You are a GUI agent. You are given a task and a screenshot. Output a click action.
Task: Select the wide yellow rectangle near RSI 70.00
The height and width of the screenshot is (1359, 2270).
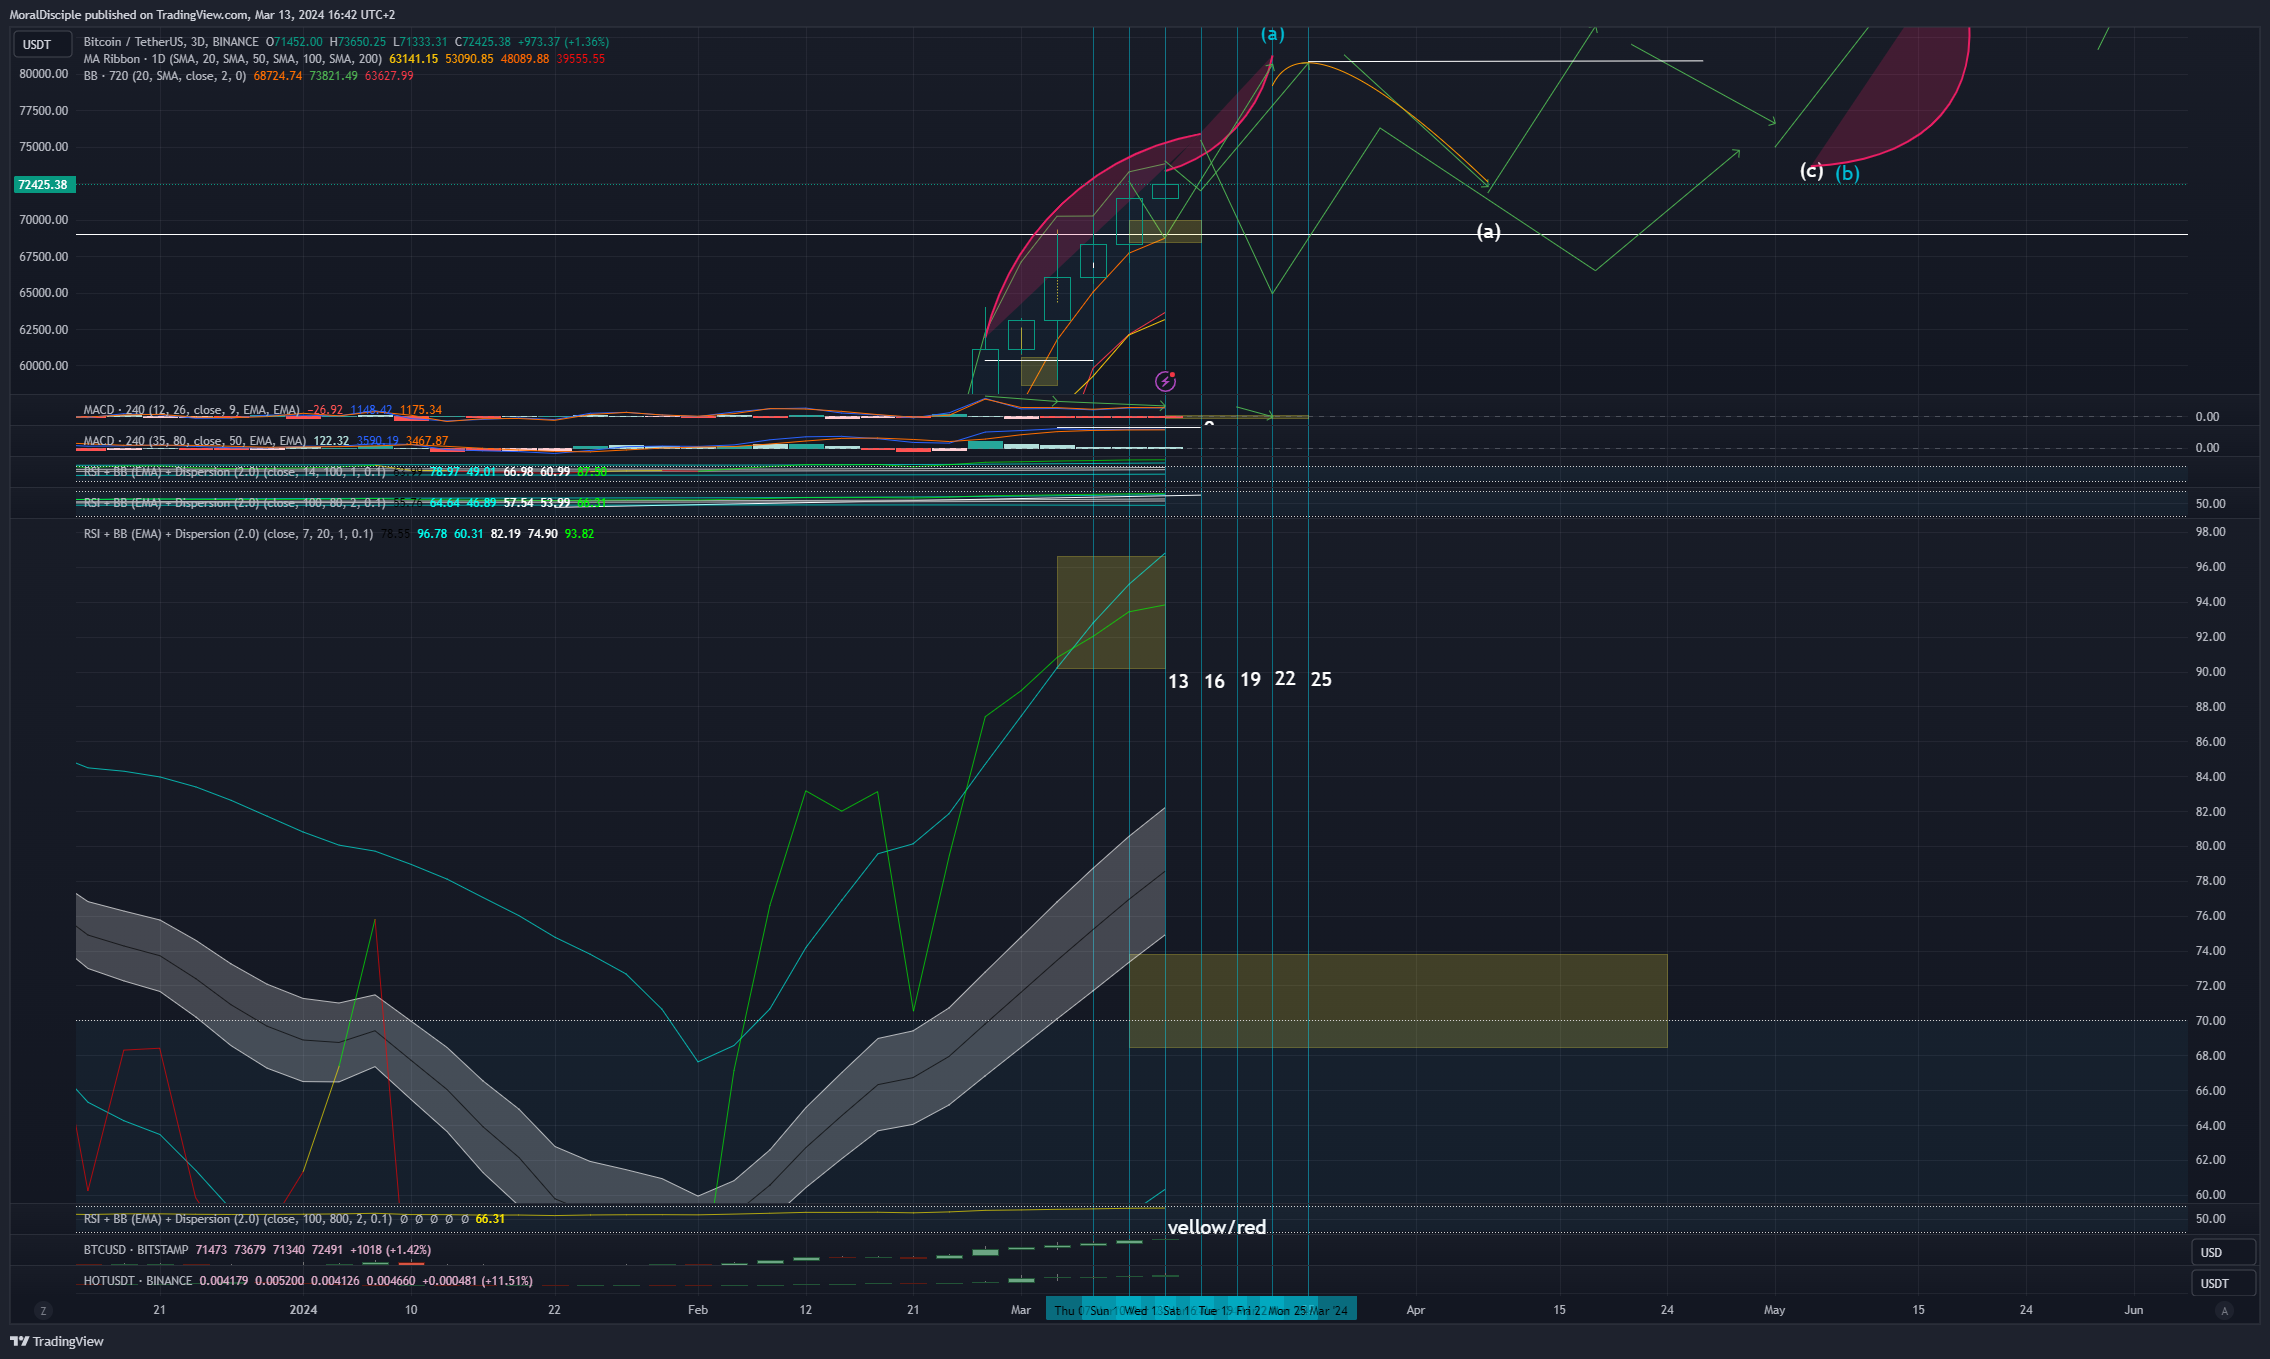click(x=1398, y=1001)
